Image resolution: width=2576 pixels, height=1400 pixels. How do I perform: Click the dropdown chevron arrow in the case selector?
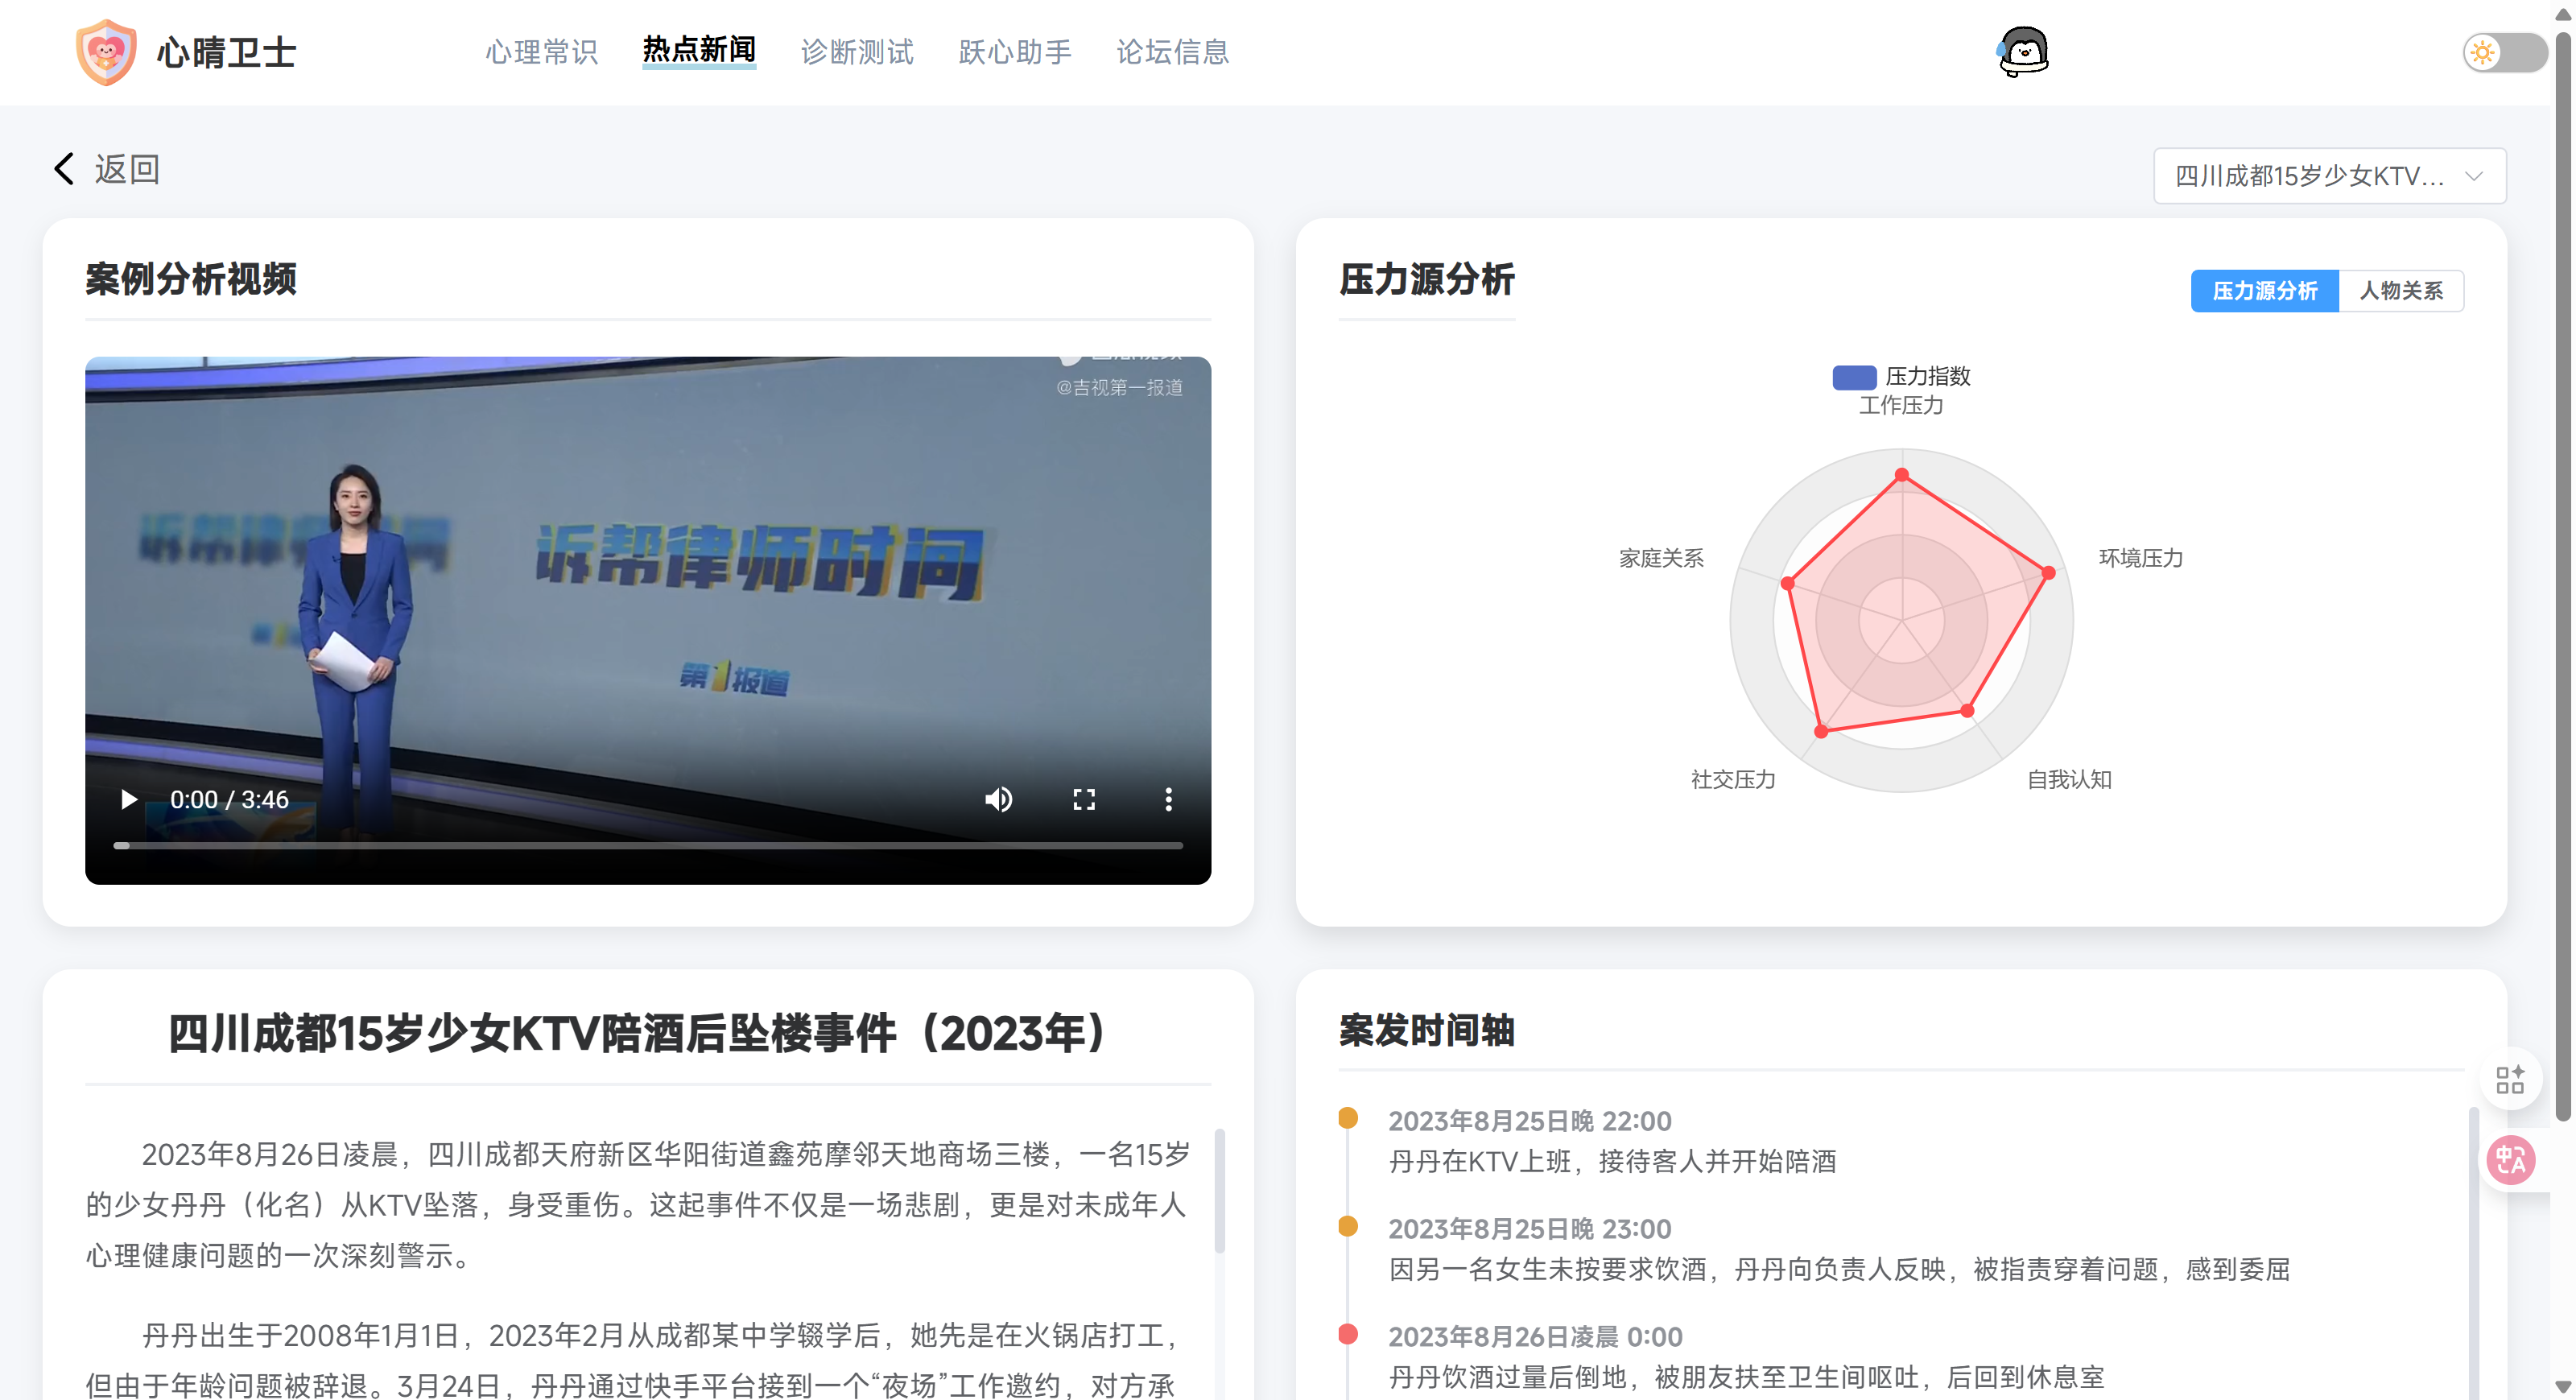(2474, 176)
